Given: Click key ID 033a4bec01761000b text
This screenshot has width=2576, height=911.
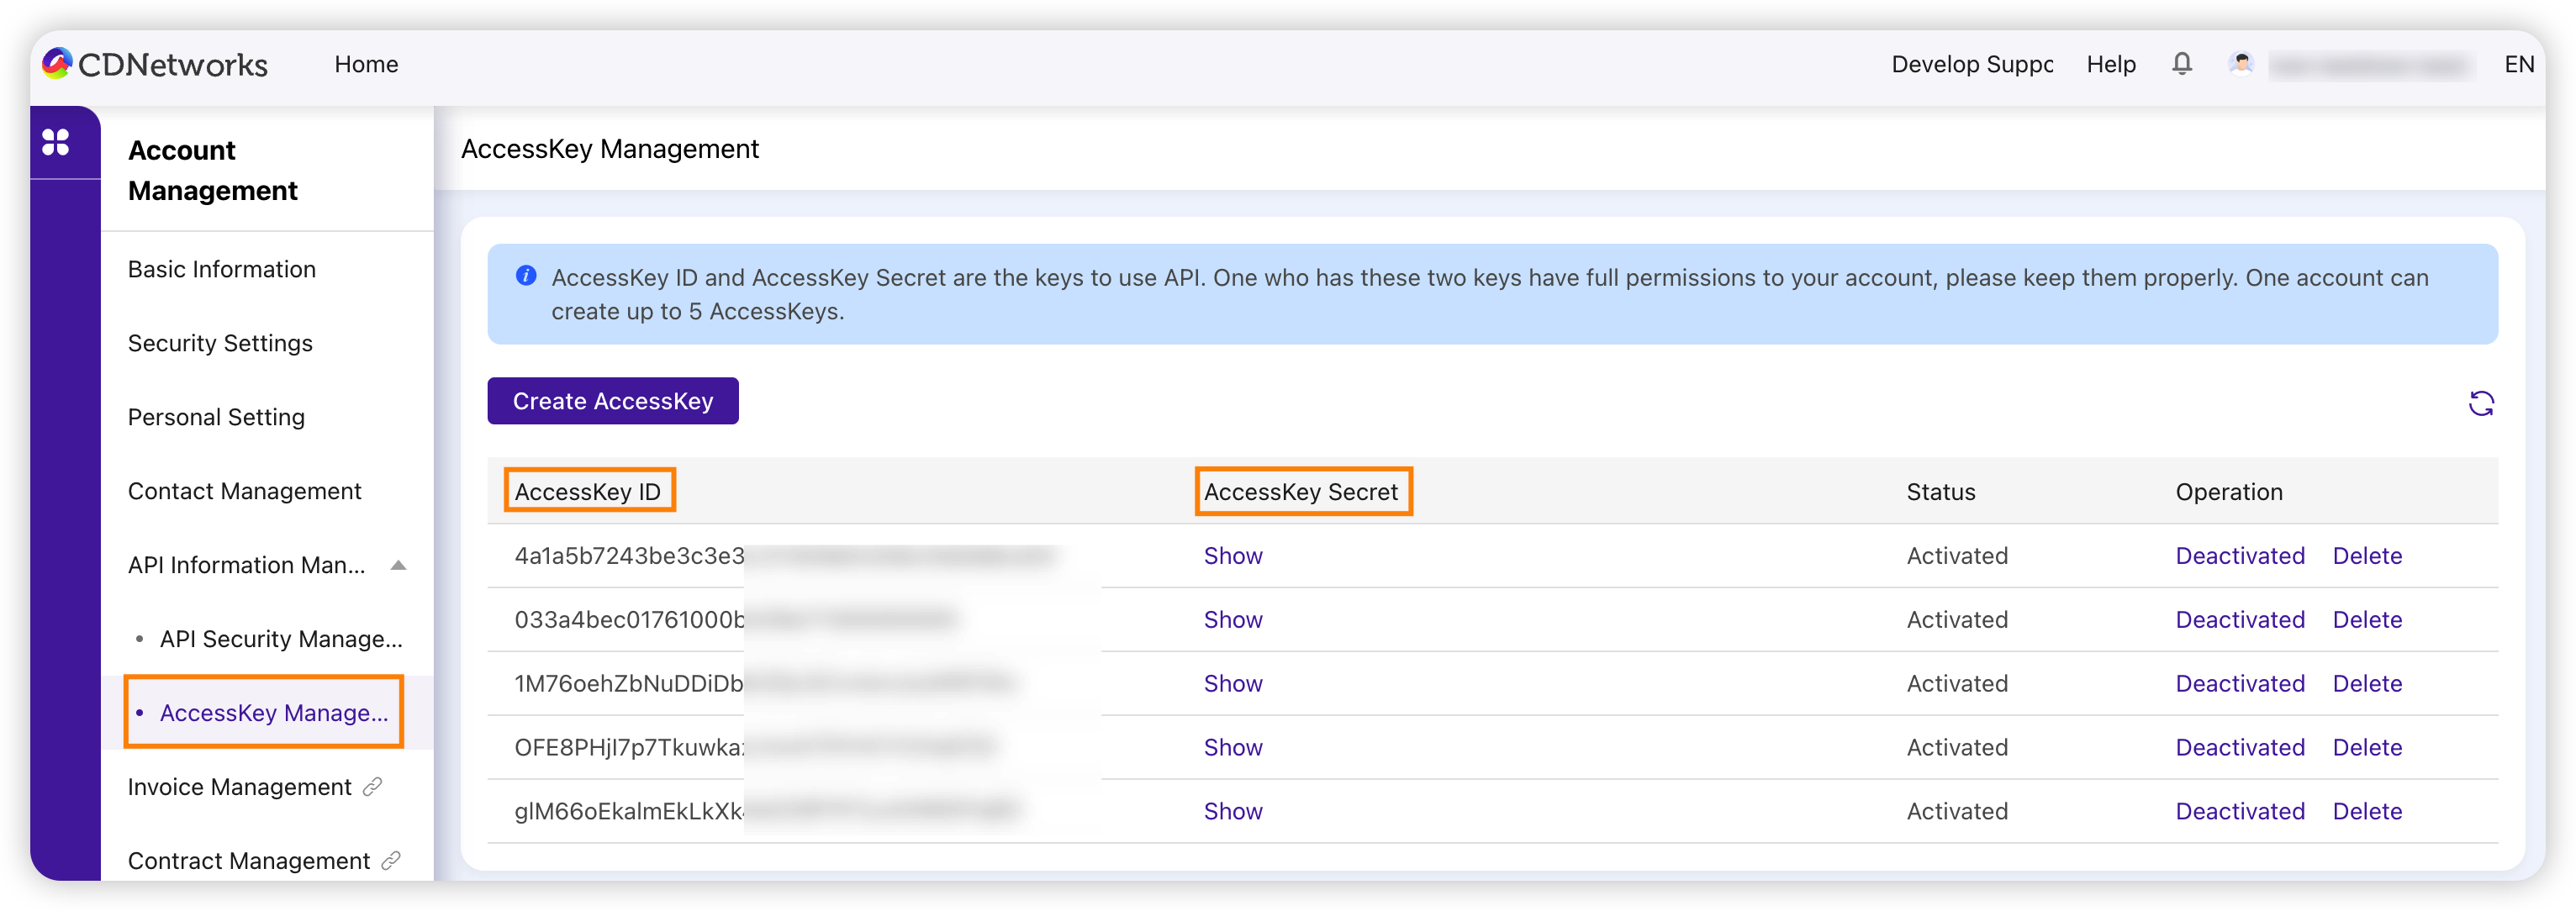Looking at the screenshot, I should [x=630, y=620].
